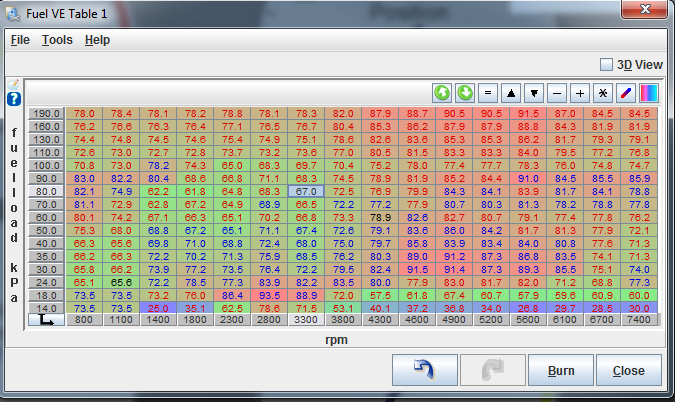Click the equals set-value icon
Viewport: 675px width, 402px height.
[489, 93]
